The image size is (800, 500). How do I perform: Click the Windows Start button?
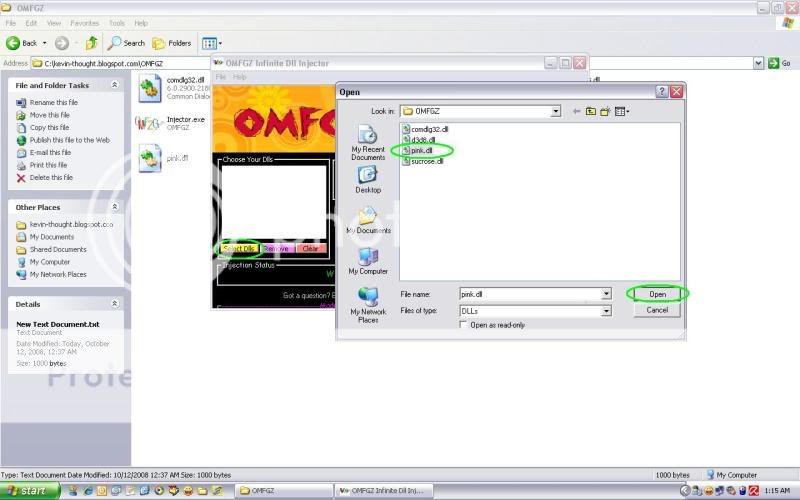click(x=30, y=491)
